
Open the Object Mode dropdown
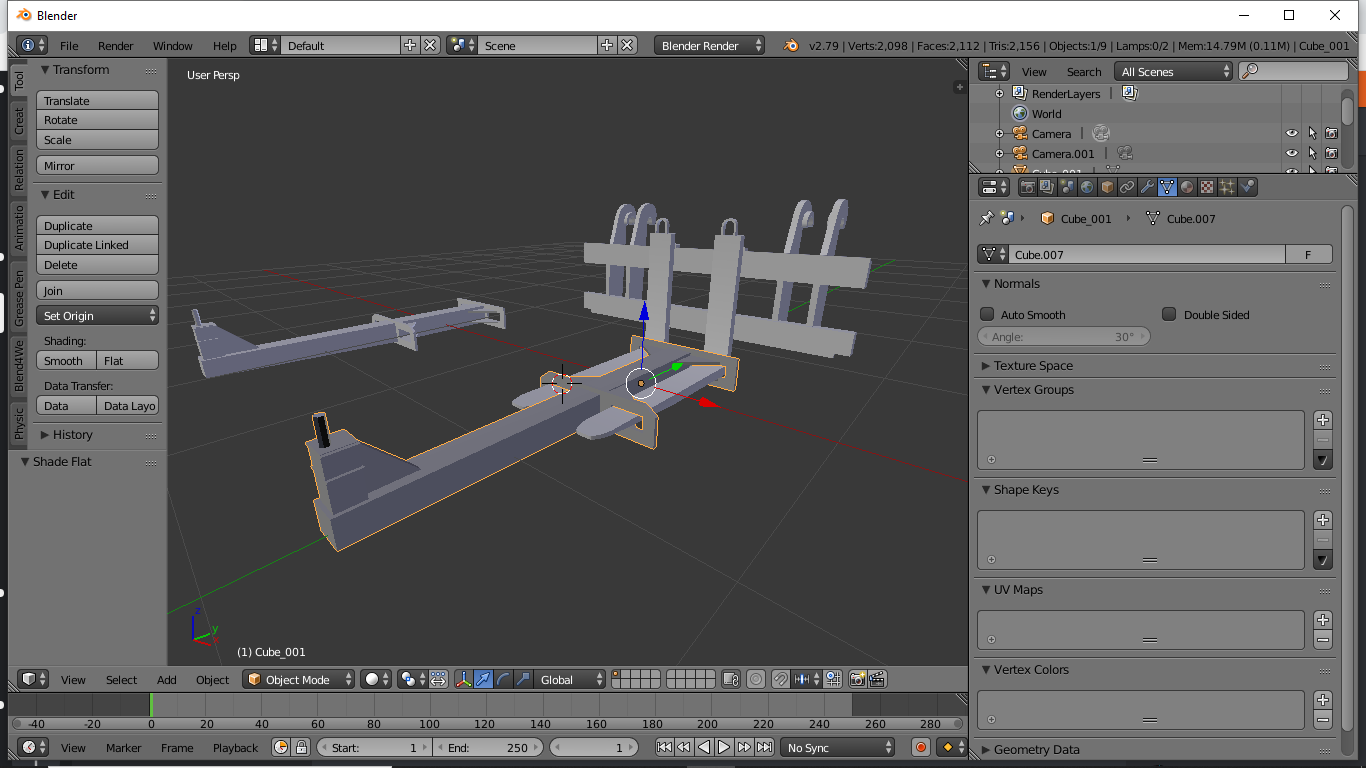299,679
